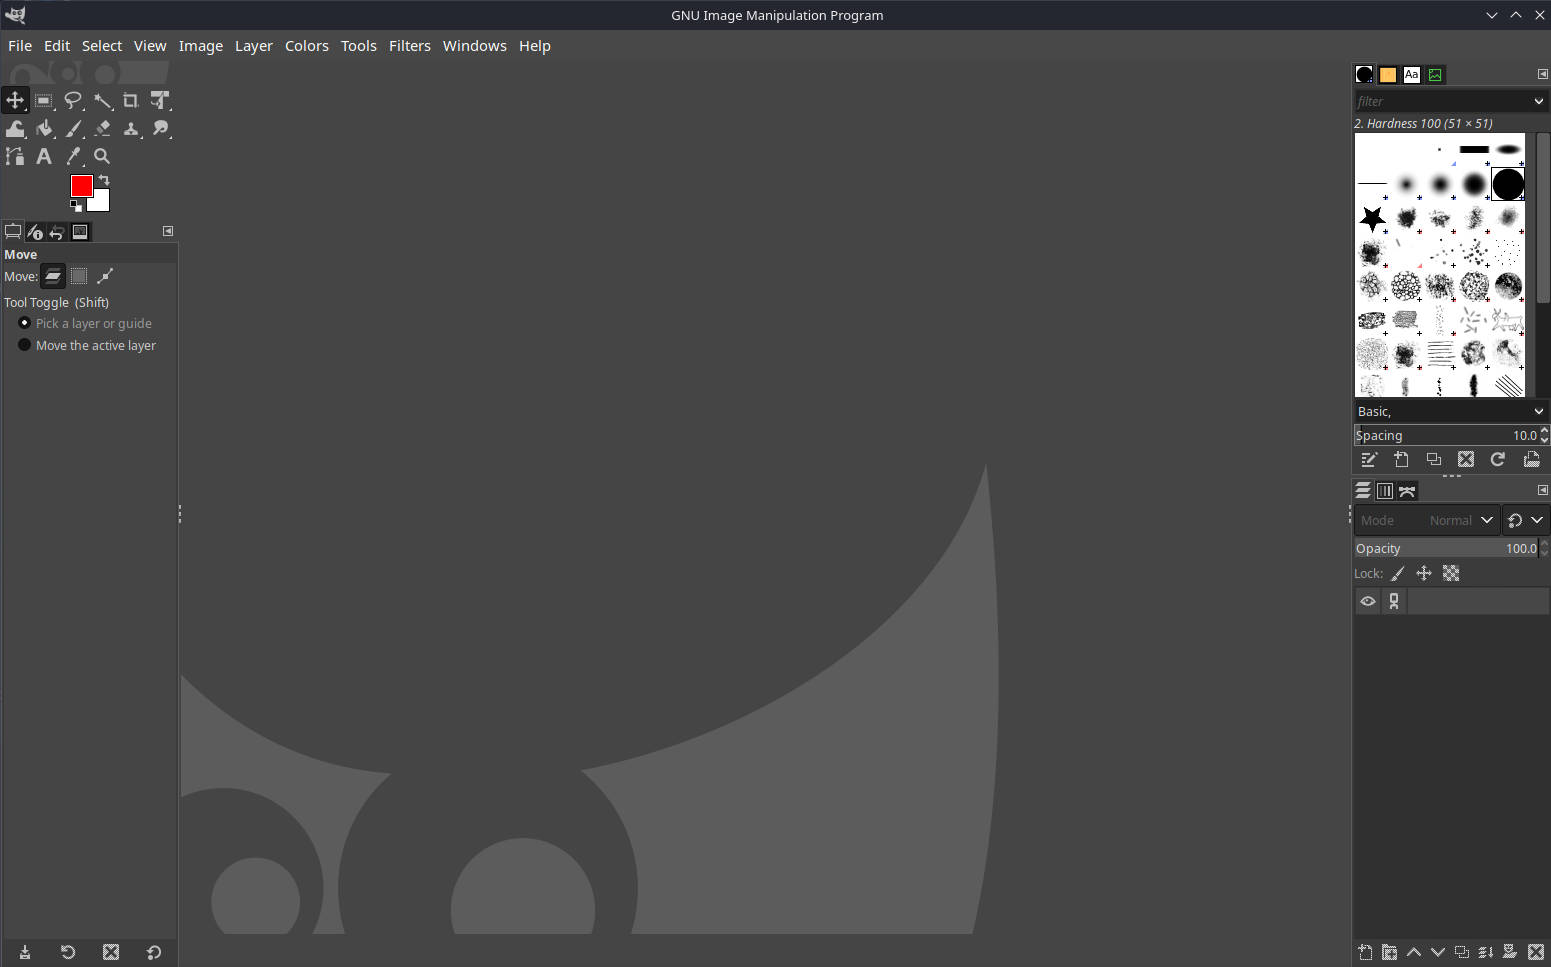Select the Fuzzy Select magic wand tool
The width and height of the screenshot is (1551, 967).
(x=102, y=100)
